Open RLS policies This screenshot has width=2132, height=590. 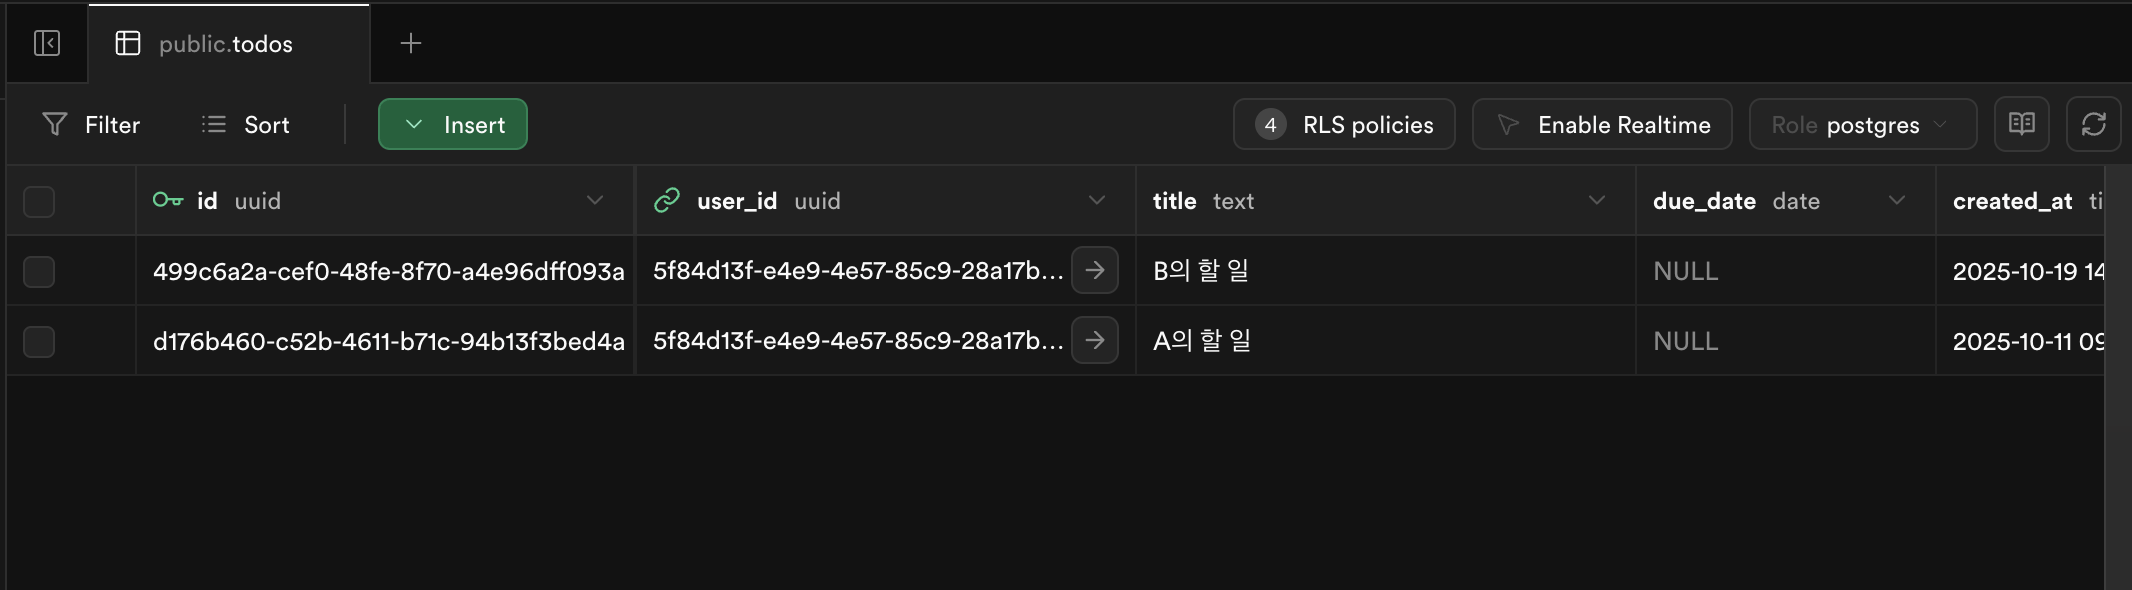pos(1344,124)
